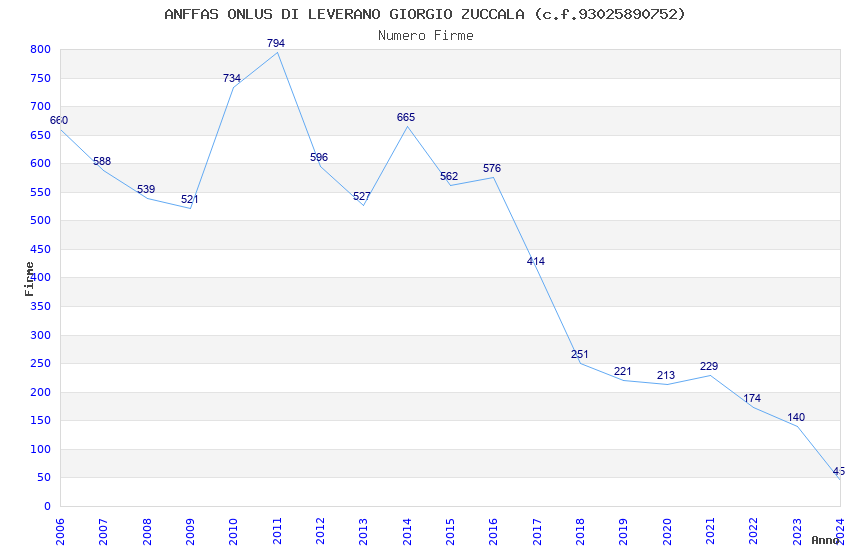
Task: Click x-axis label 2012
Action: pyautogui.click(x=320, y=531)
